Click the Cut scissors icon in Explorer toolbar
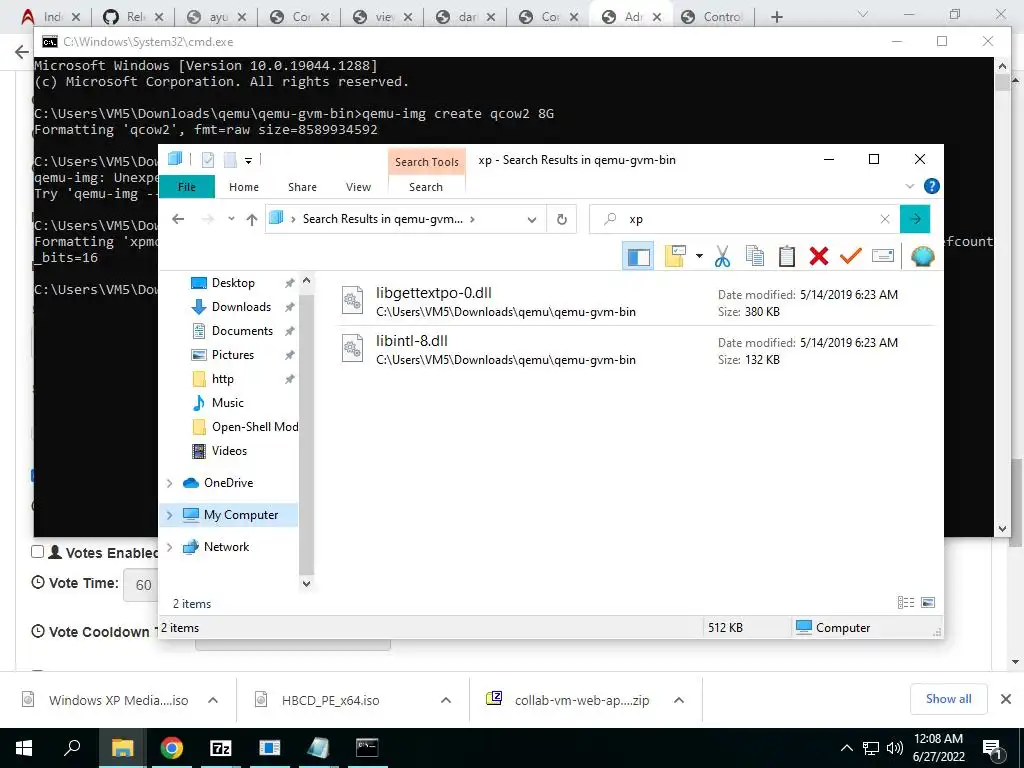Screen dimensions: 1024x768 point(722,256)
